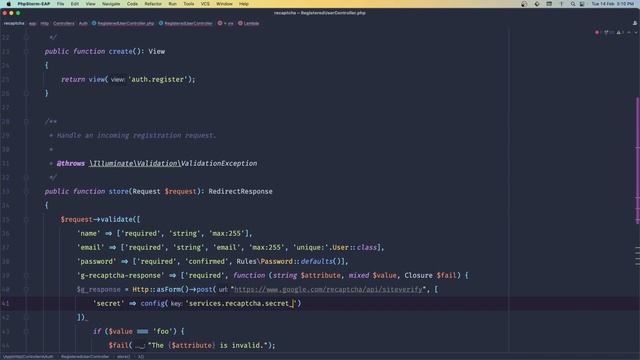640x360 pixels.
Task: Open the PhpStorm-EAP application menu
Action: click(x=33, y=4)
